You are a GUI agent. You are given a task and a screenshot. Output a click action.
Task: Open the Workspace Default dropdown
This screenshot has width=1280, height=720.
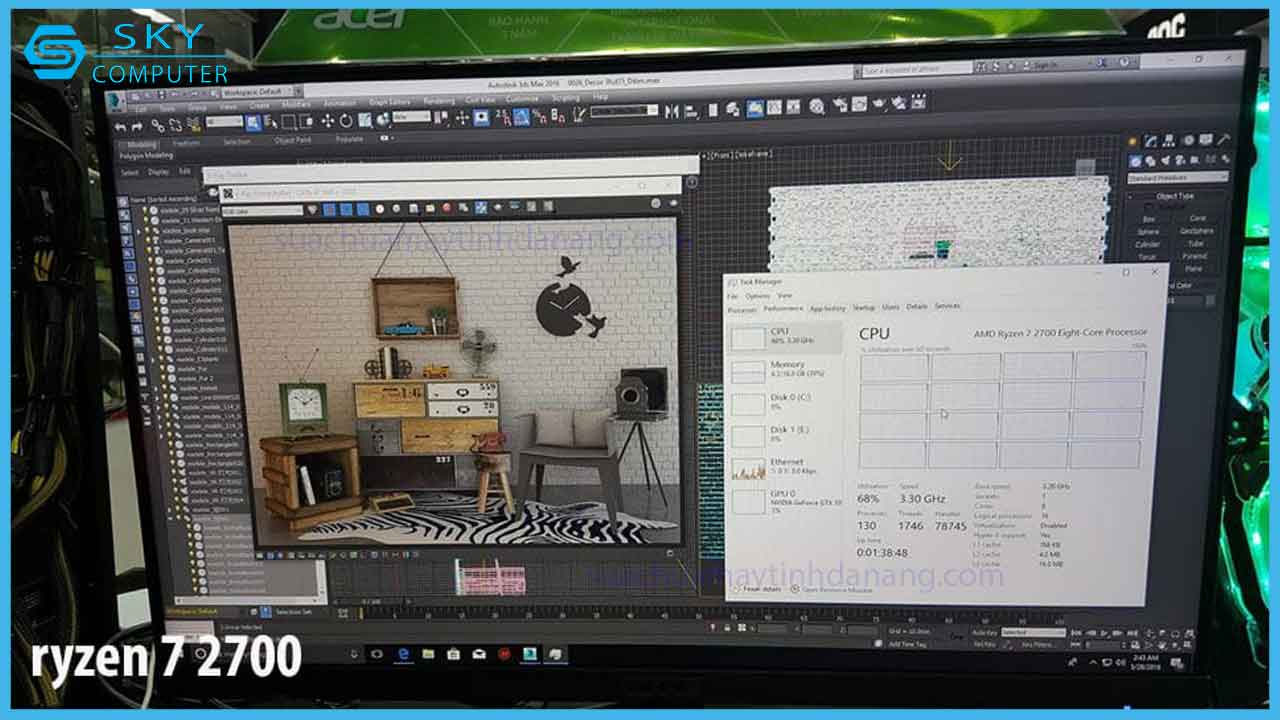tap(262, 92)
